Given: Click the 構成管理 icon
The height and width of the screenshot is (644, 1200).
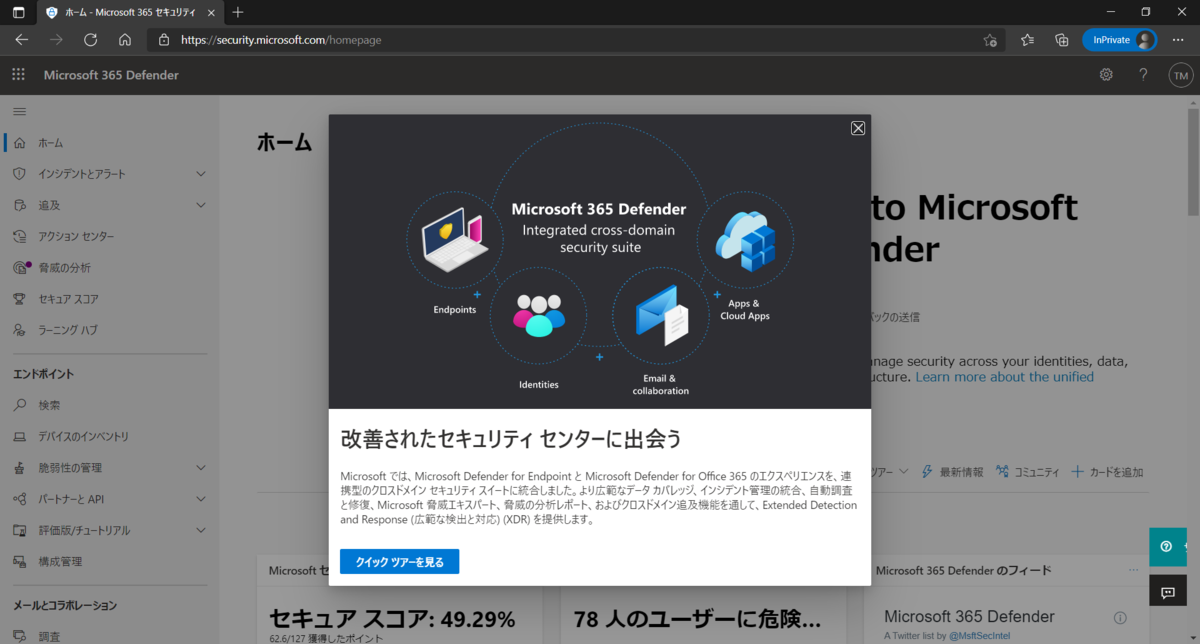Looking at the screenshot, I should (x=20, y=561).
